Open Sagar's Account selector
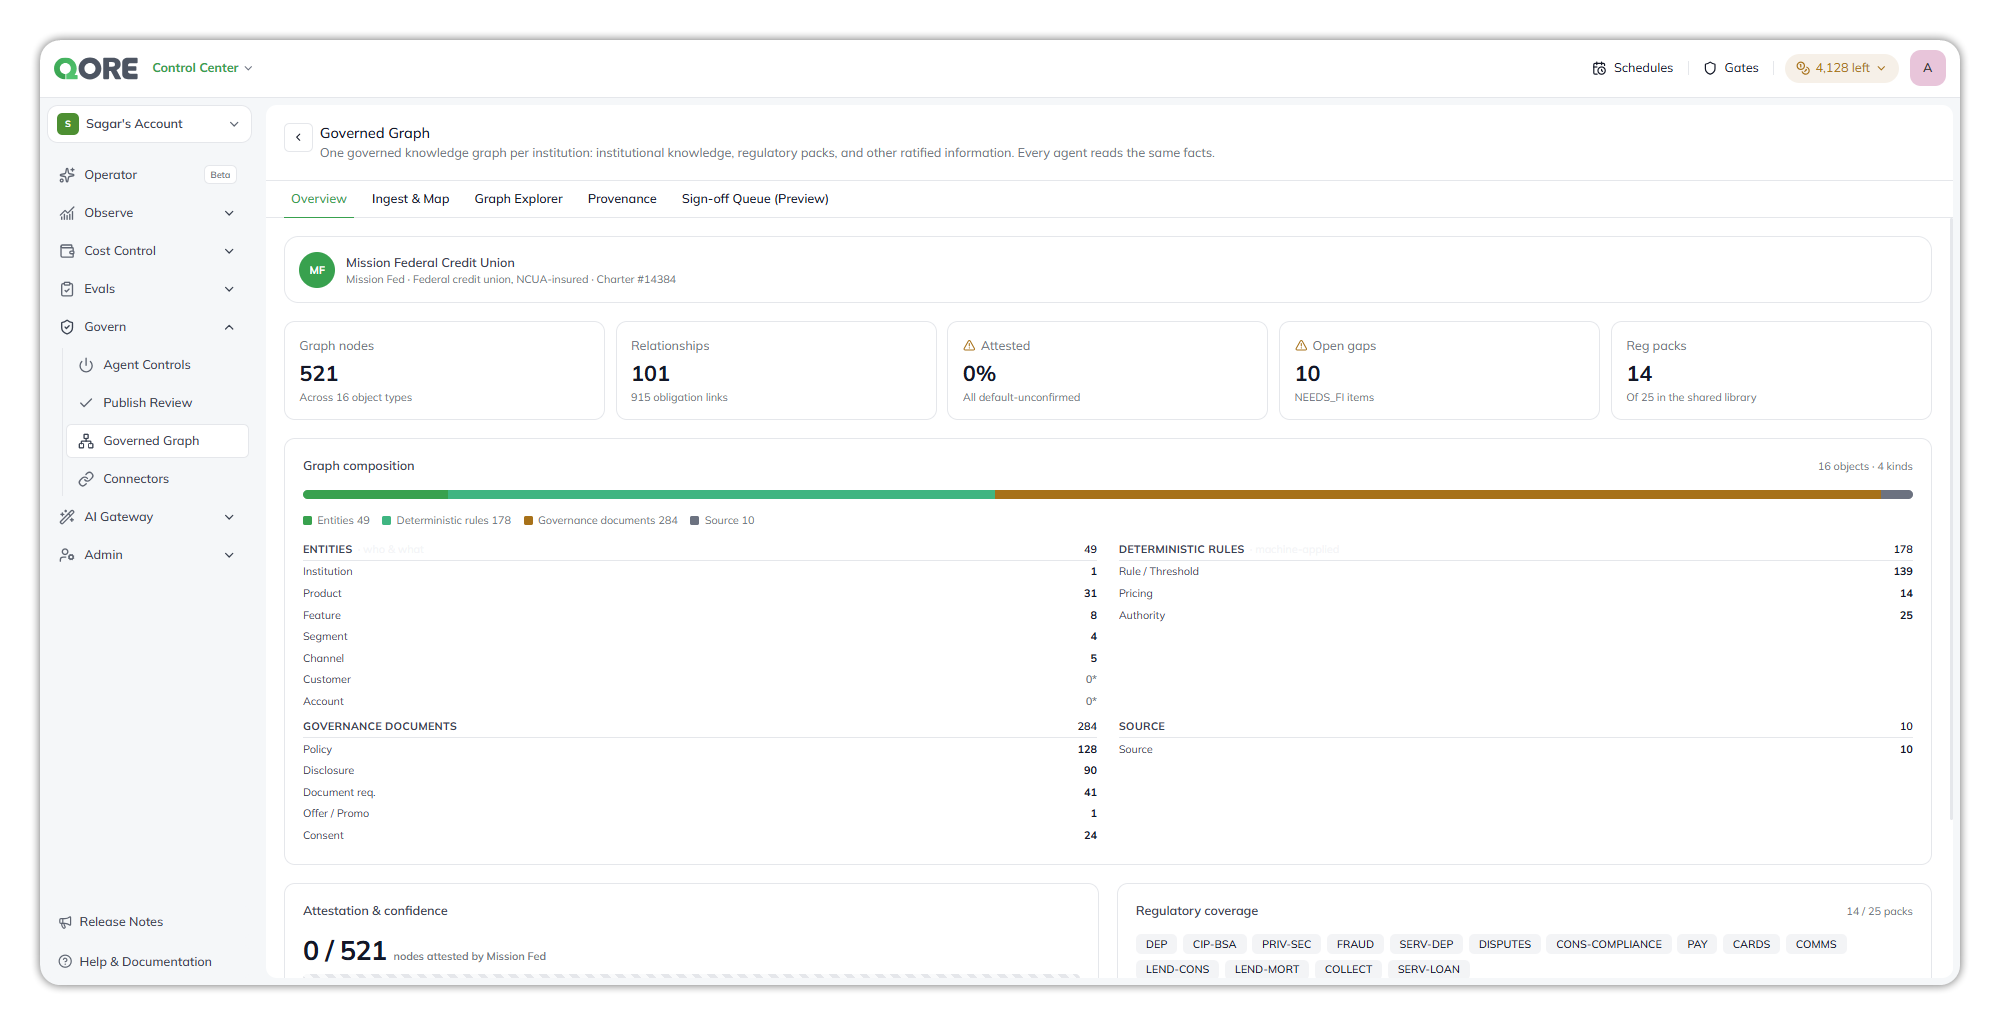The height and width of the screenshot is (1025, 2000). tap(149, 124)
